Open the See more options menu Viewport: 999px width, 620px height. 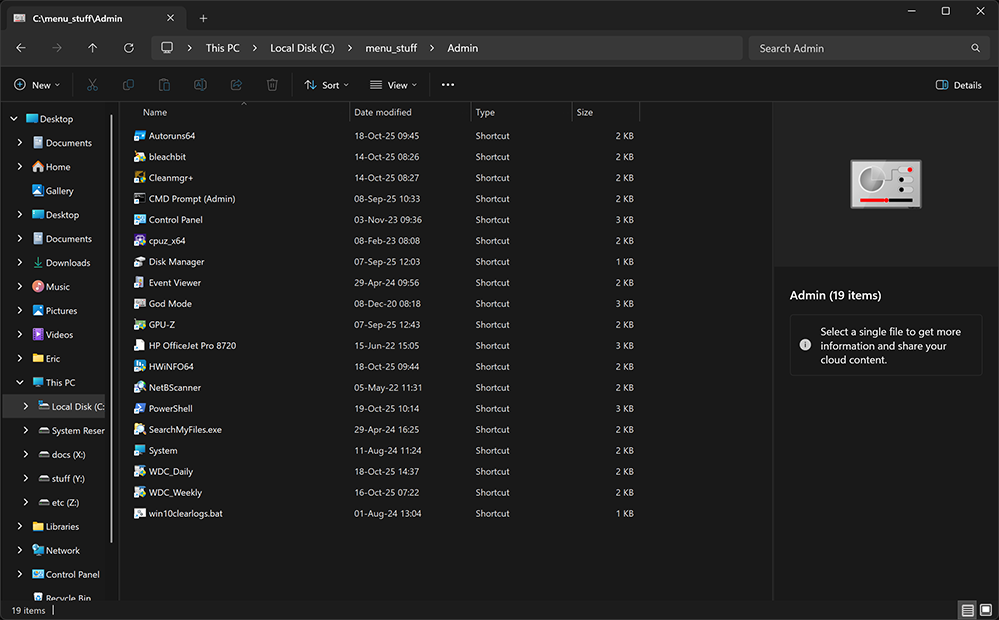(448, 85)
